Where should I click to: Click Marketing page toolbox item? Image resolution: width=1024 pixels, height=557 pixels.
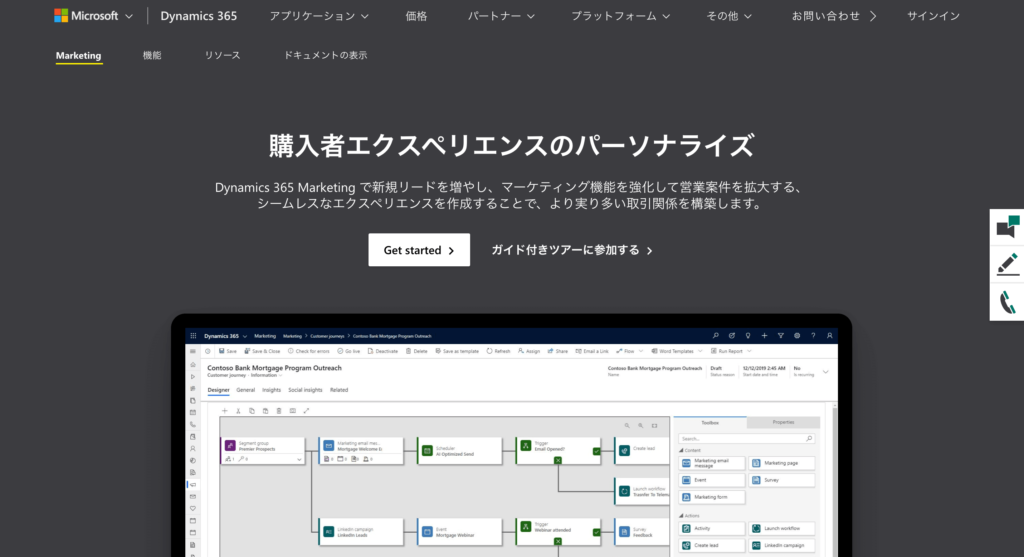click(782, 463)
